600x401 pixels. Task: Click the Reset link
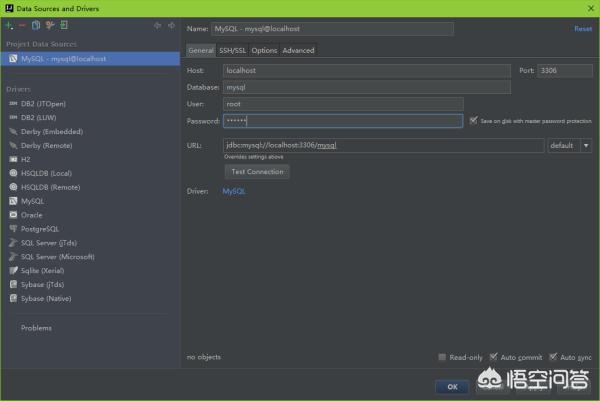[x=583, y=29]
